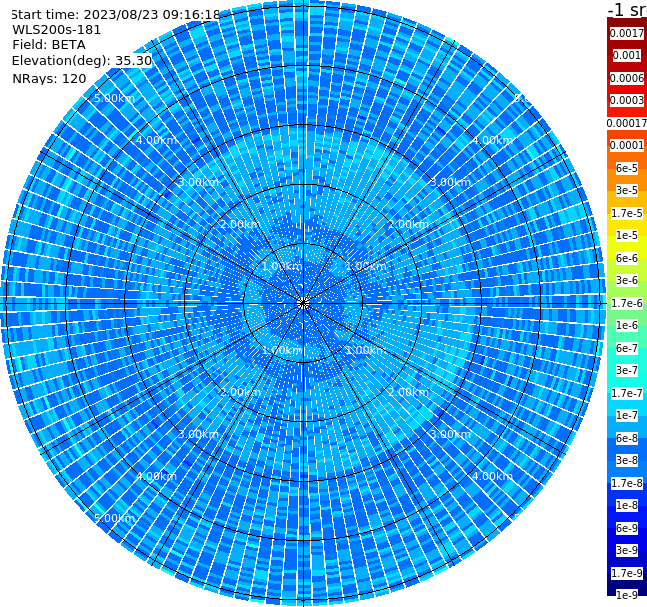Viewport: 647px width, 607px height.
Task: Click the 6e-7 colorbar tick label
Action: 627,348
